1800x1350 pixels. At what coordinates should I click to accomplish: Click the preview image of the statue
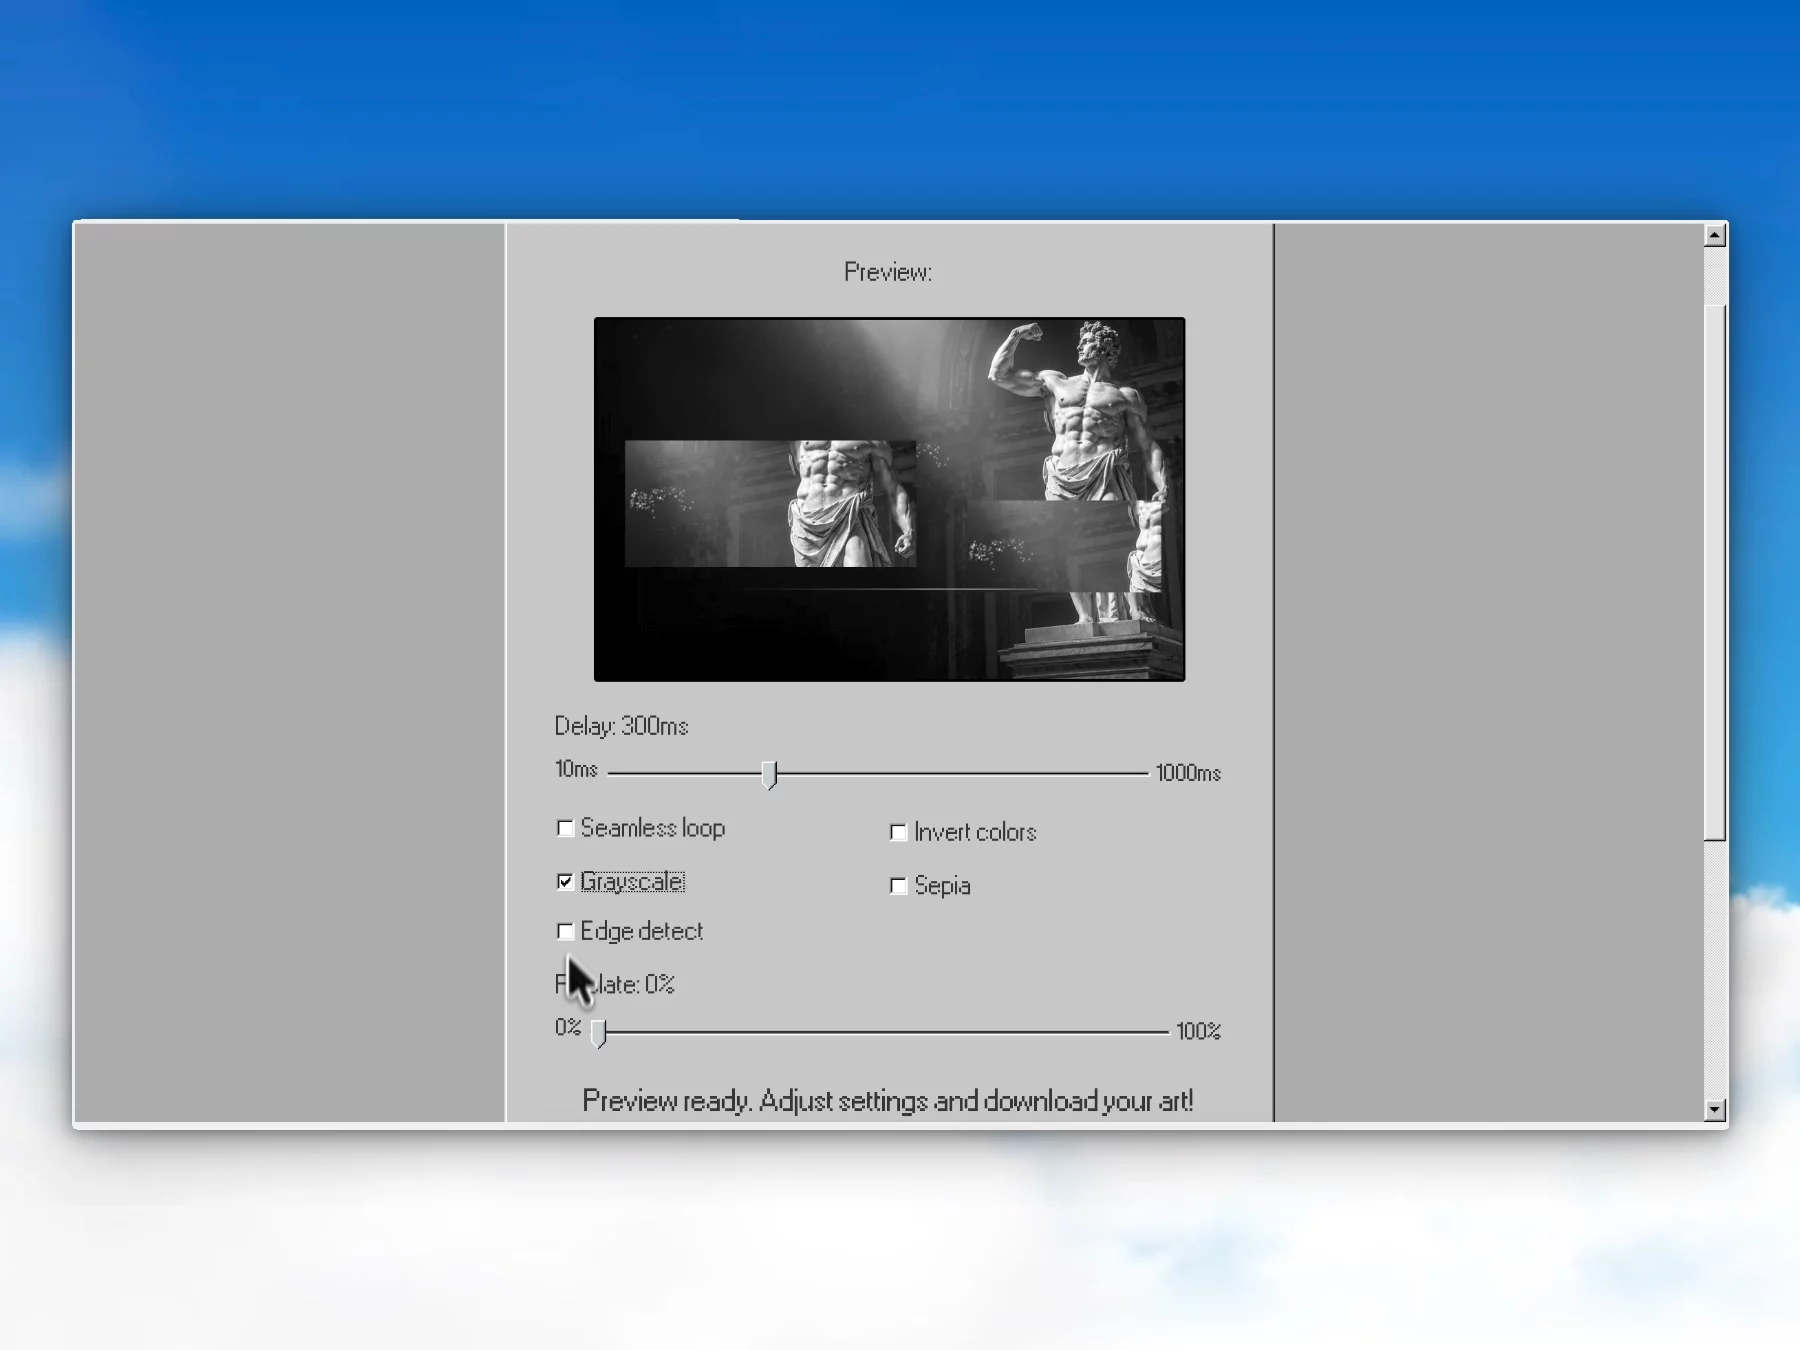[889, 499]
